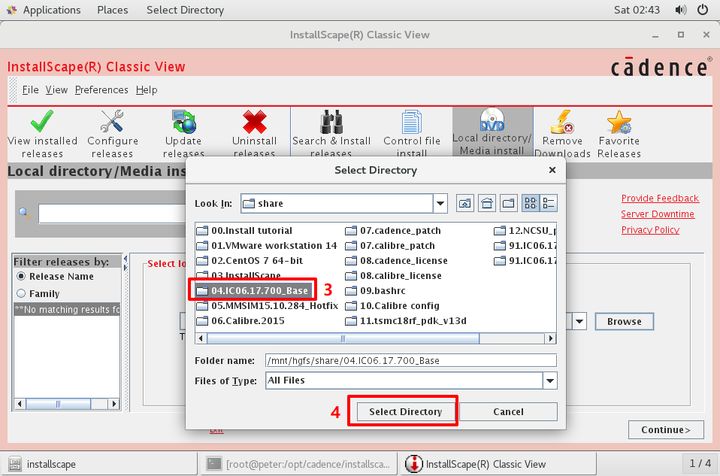Select folder 00.Install tutorial
This screenshot has width=720, height=476.
tap(244, 230)
